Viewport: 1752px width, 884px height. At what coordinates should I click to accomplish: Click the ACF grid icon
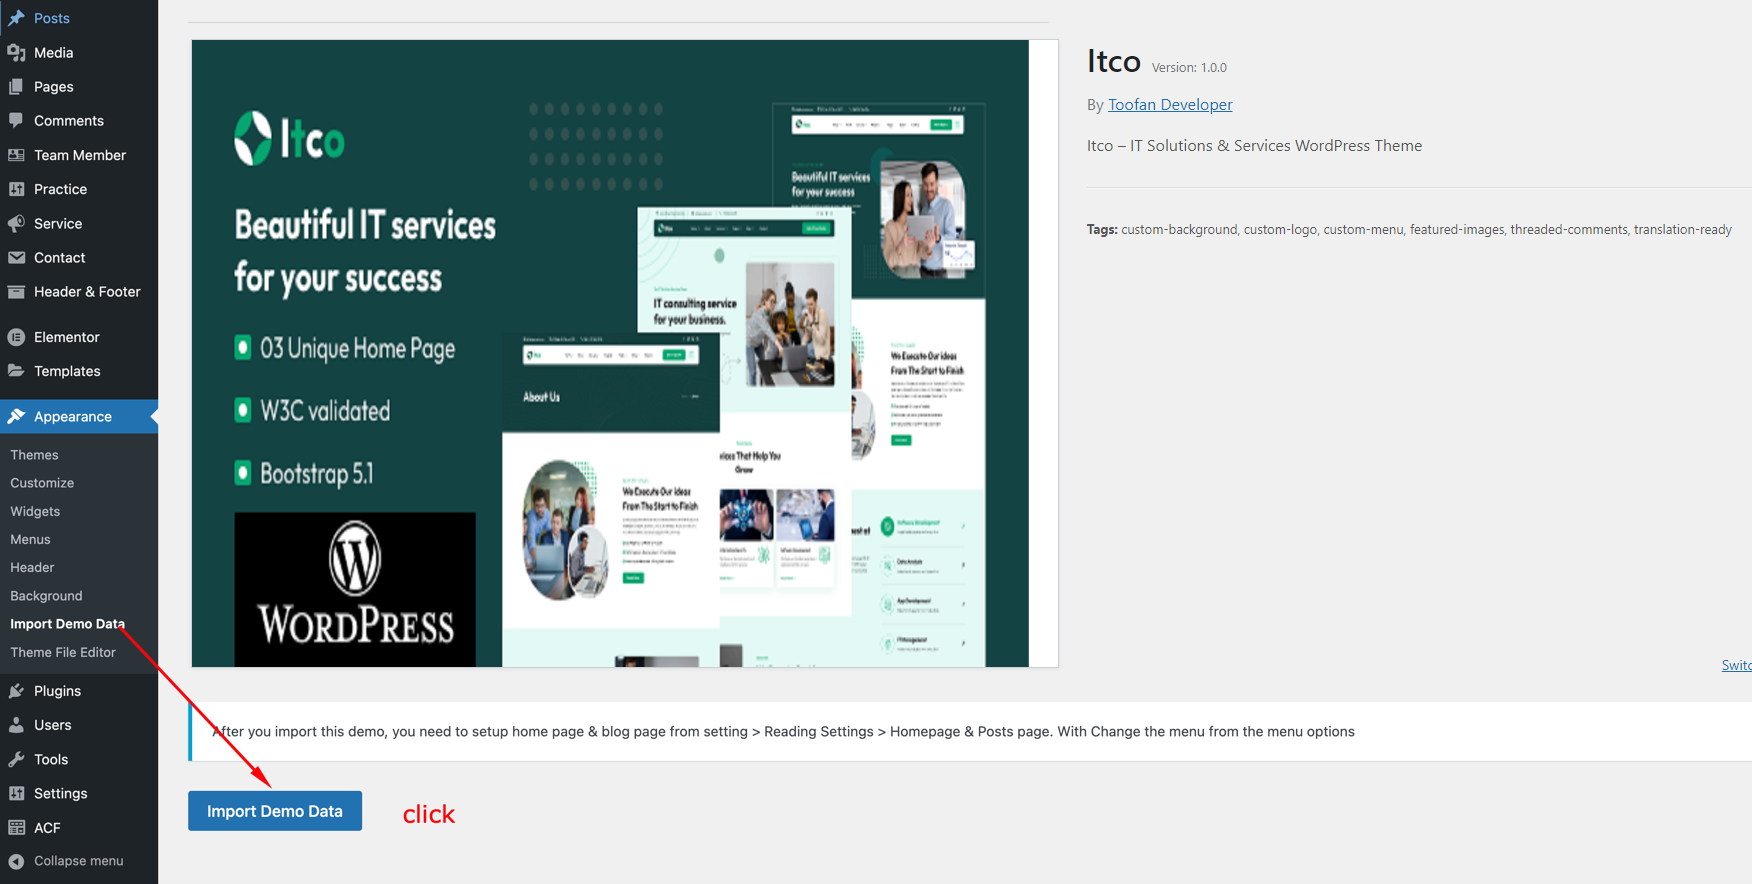click(x=16, y=828)
